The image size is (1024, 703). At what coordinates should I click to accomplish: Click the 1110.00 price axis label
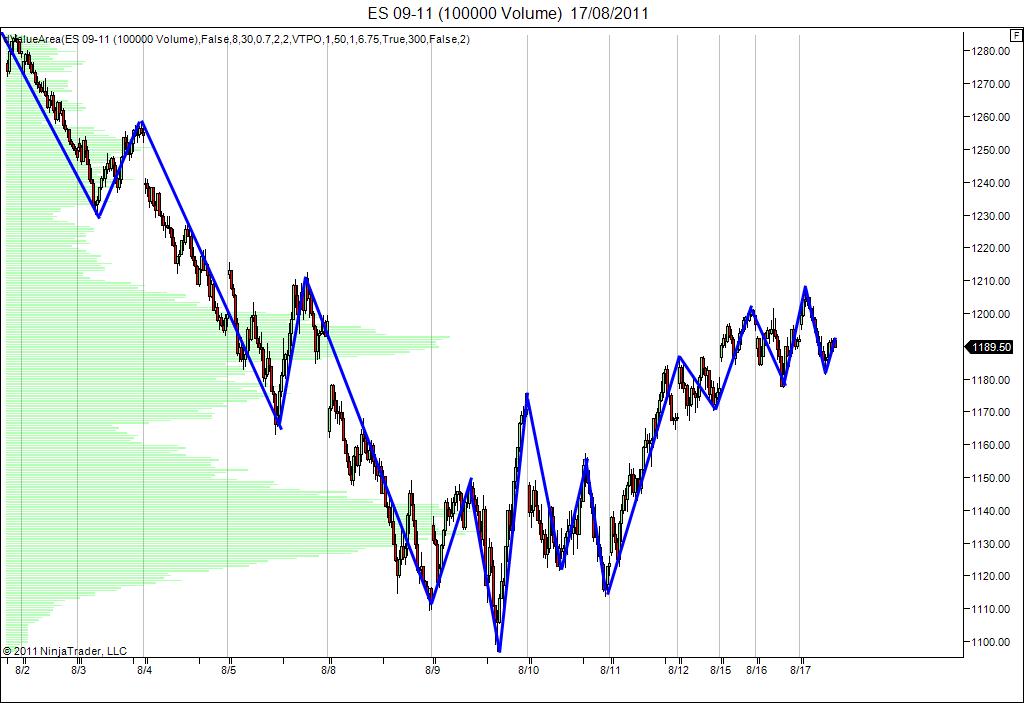[x=992, y=609]
